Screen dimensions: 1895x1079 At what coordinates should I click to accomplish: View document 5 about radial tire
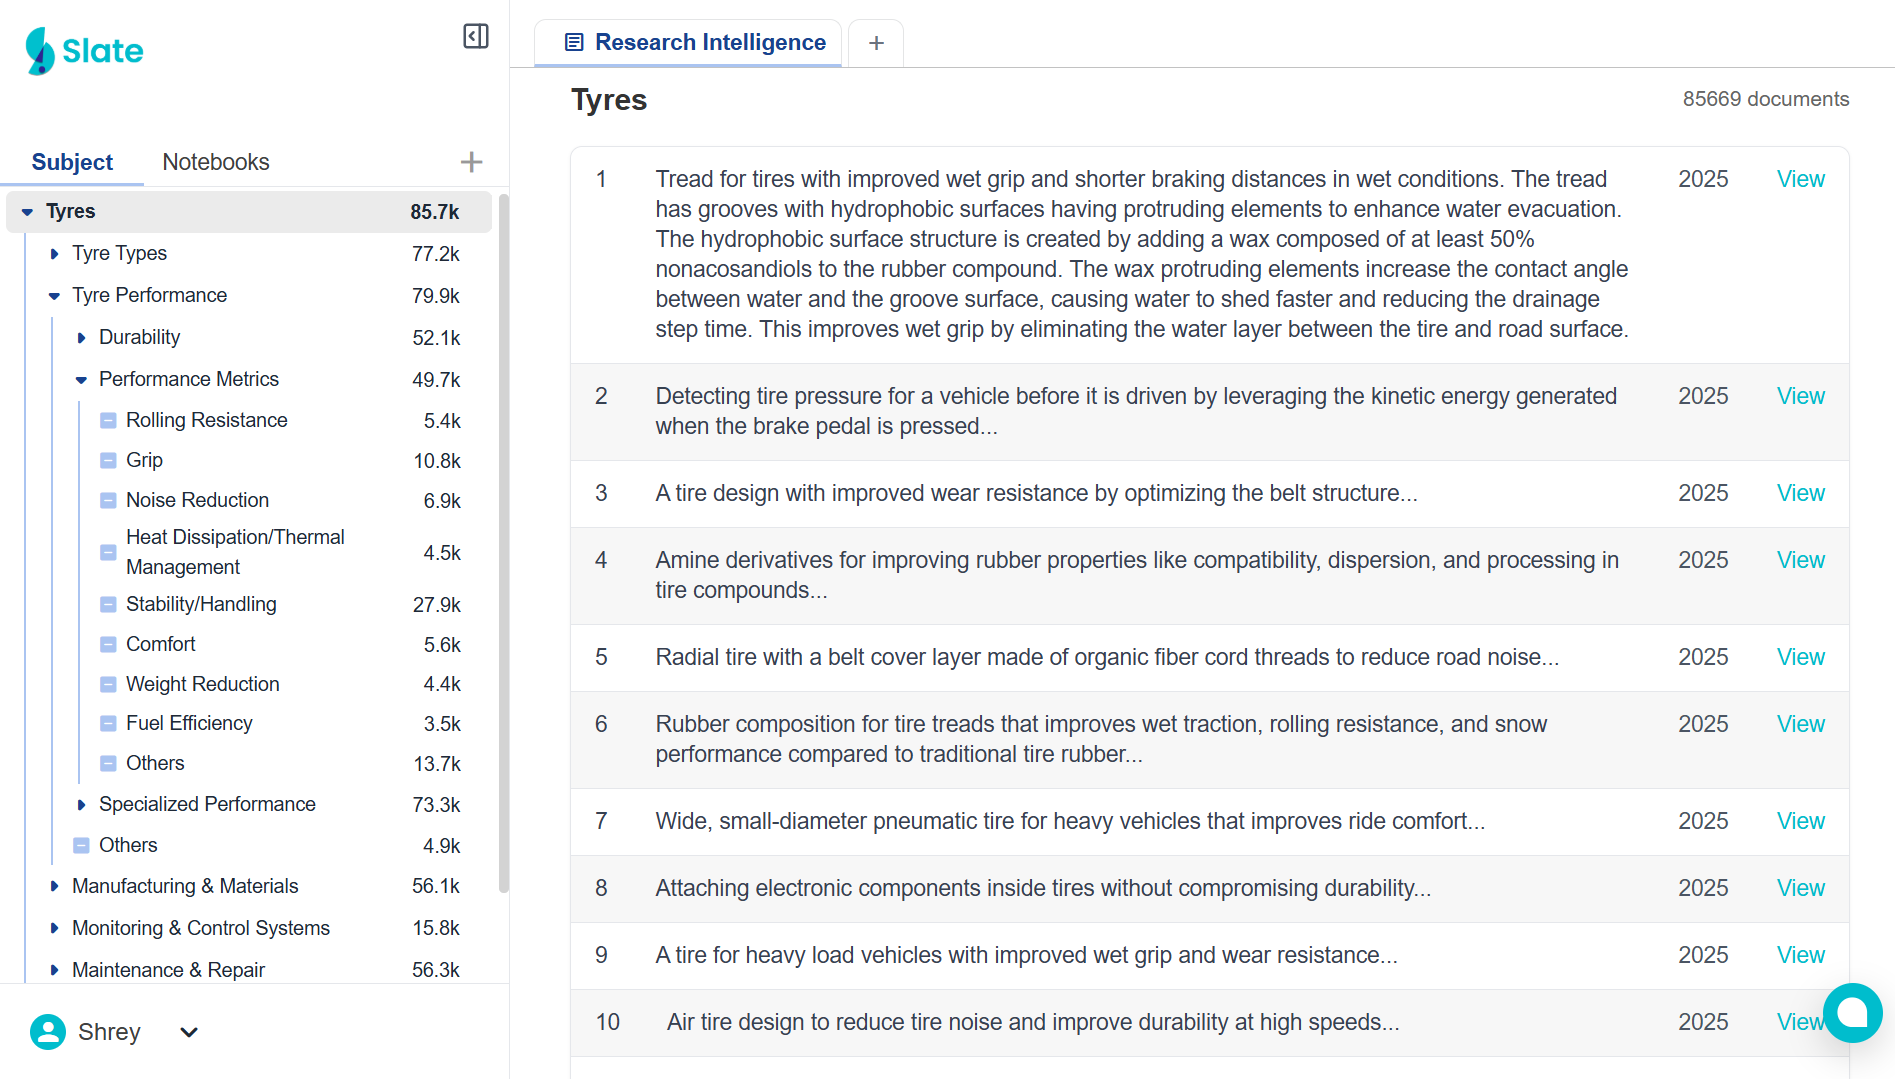coord(1800,657)
